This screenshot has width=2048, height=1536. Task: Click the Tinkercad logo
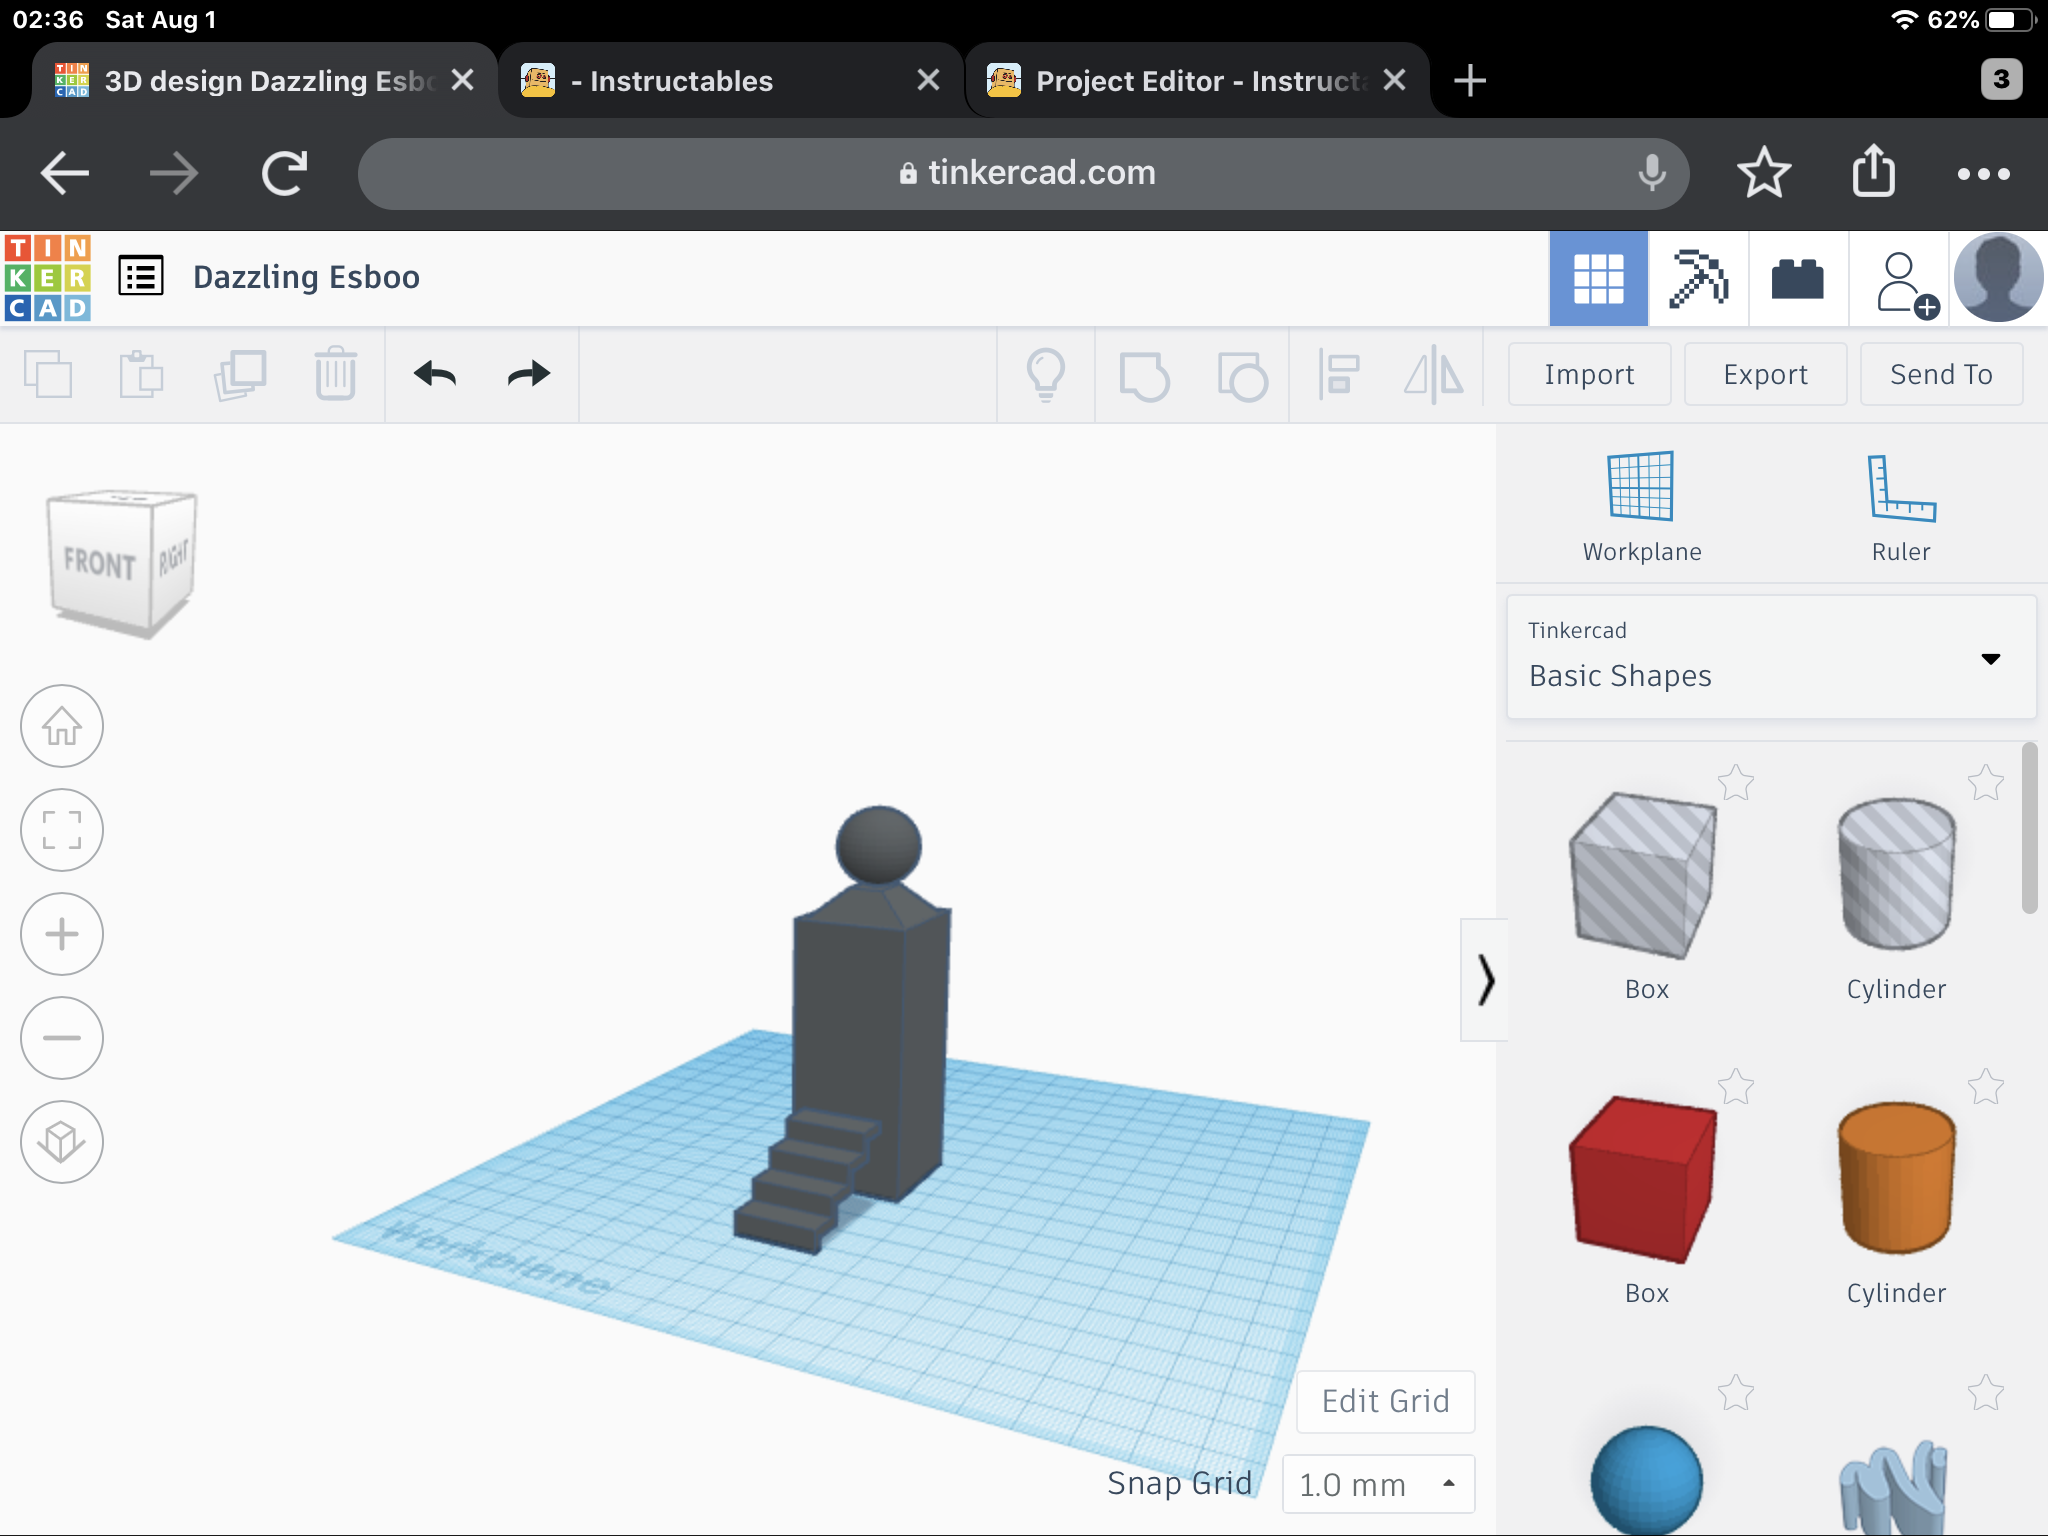(47, 277)
